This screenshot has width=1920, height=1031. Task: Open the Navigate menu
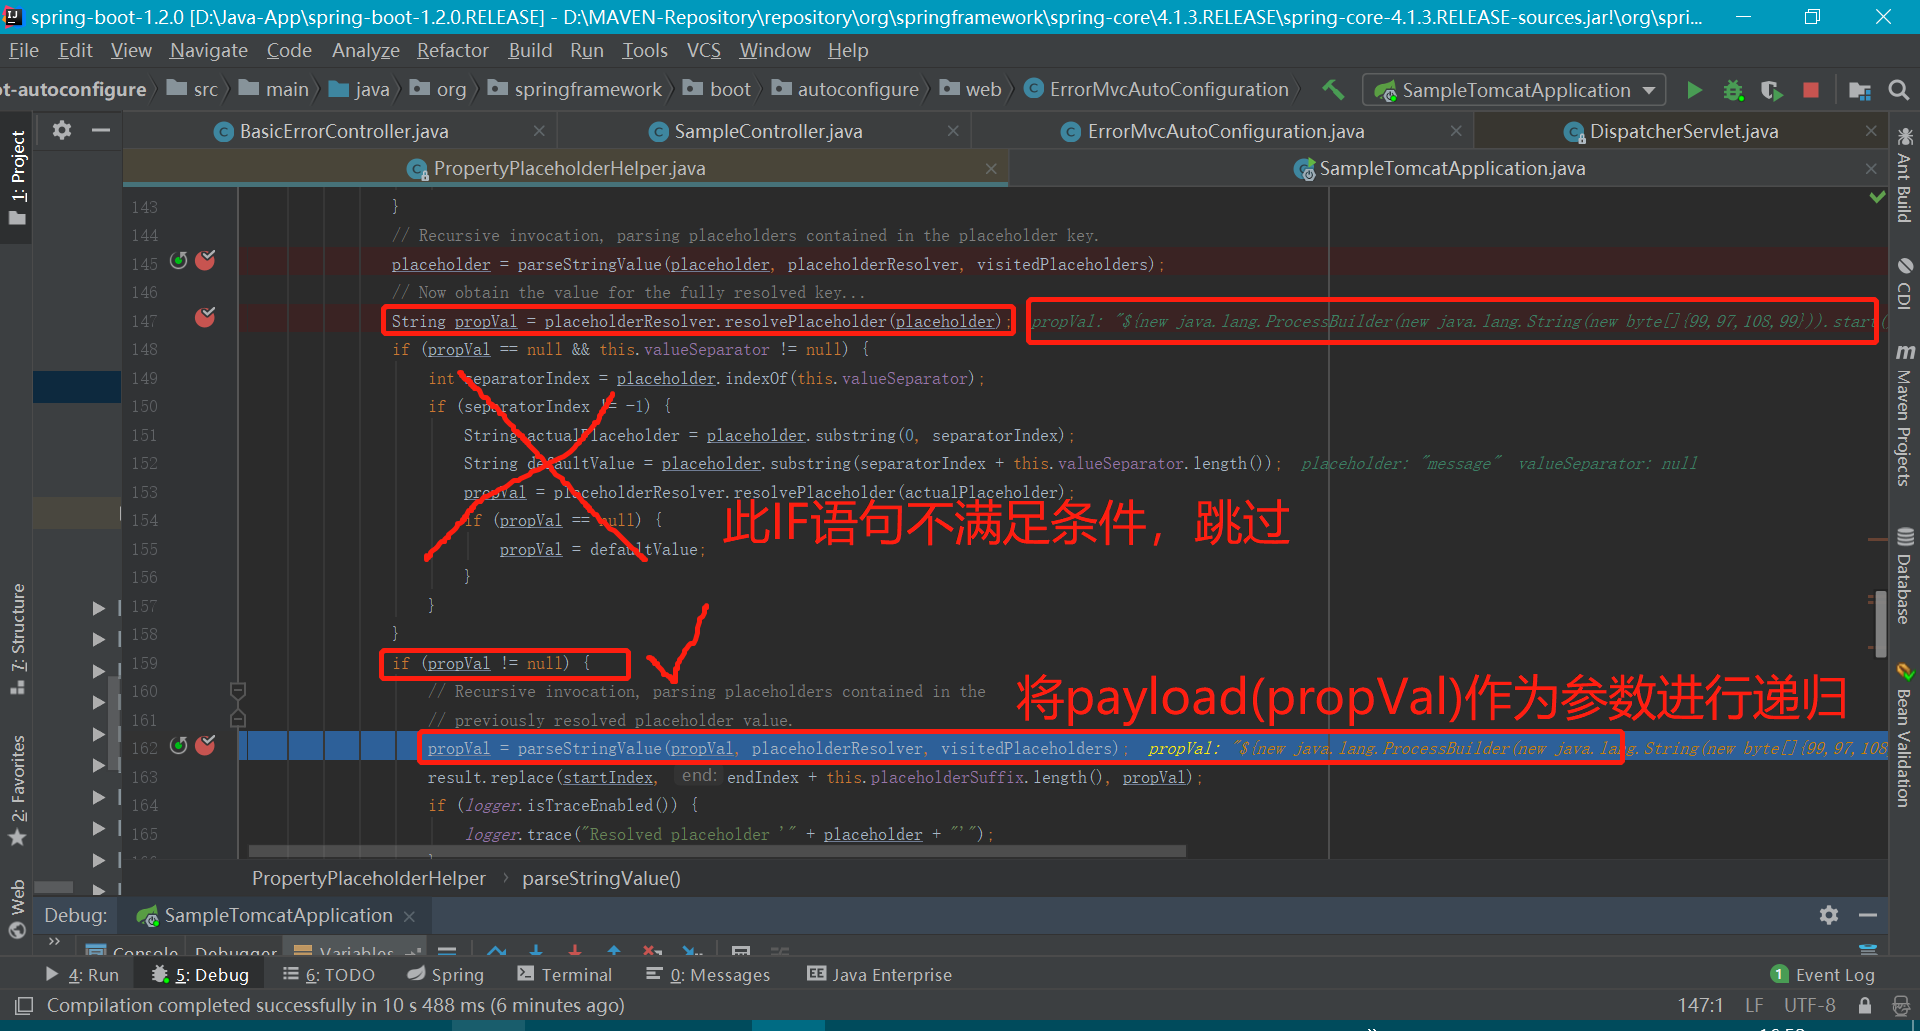[209, 50]
